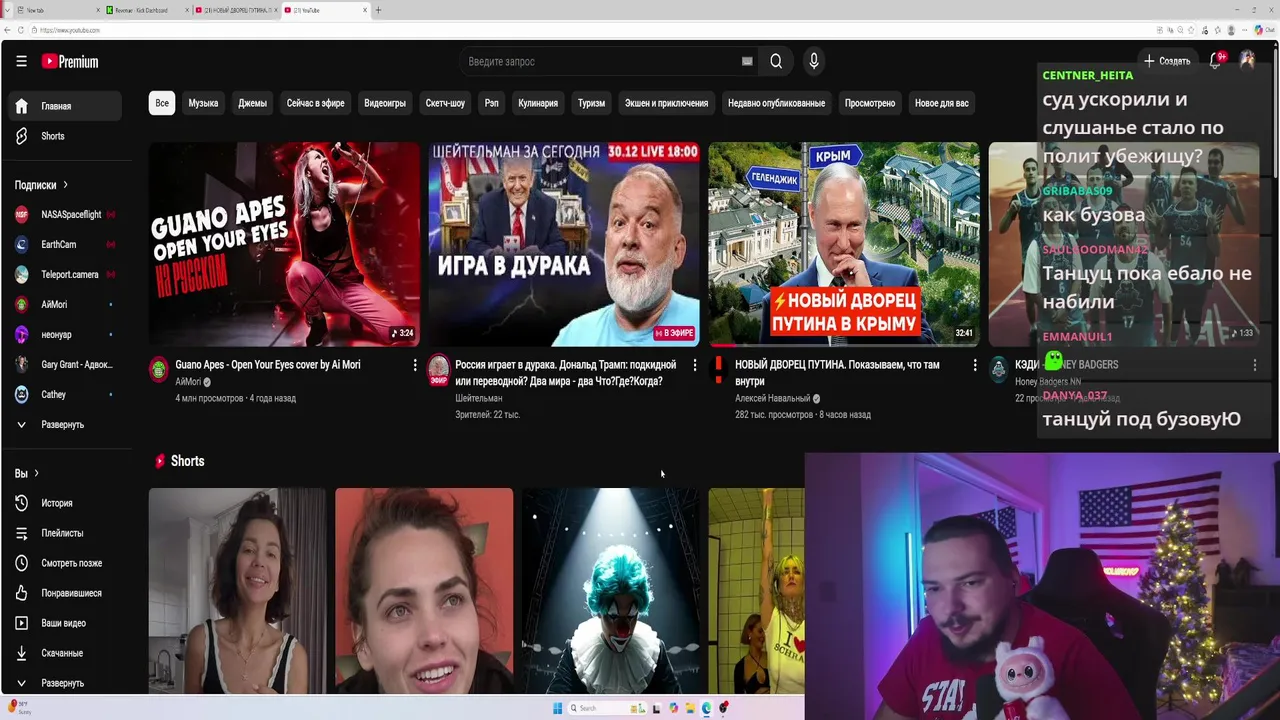Open the Новый дворец Путина thumbnail

[x=844, y=244]
